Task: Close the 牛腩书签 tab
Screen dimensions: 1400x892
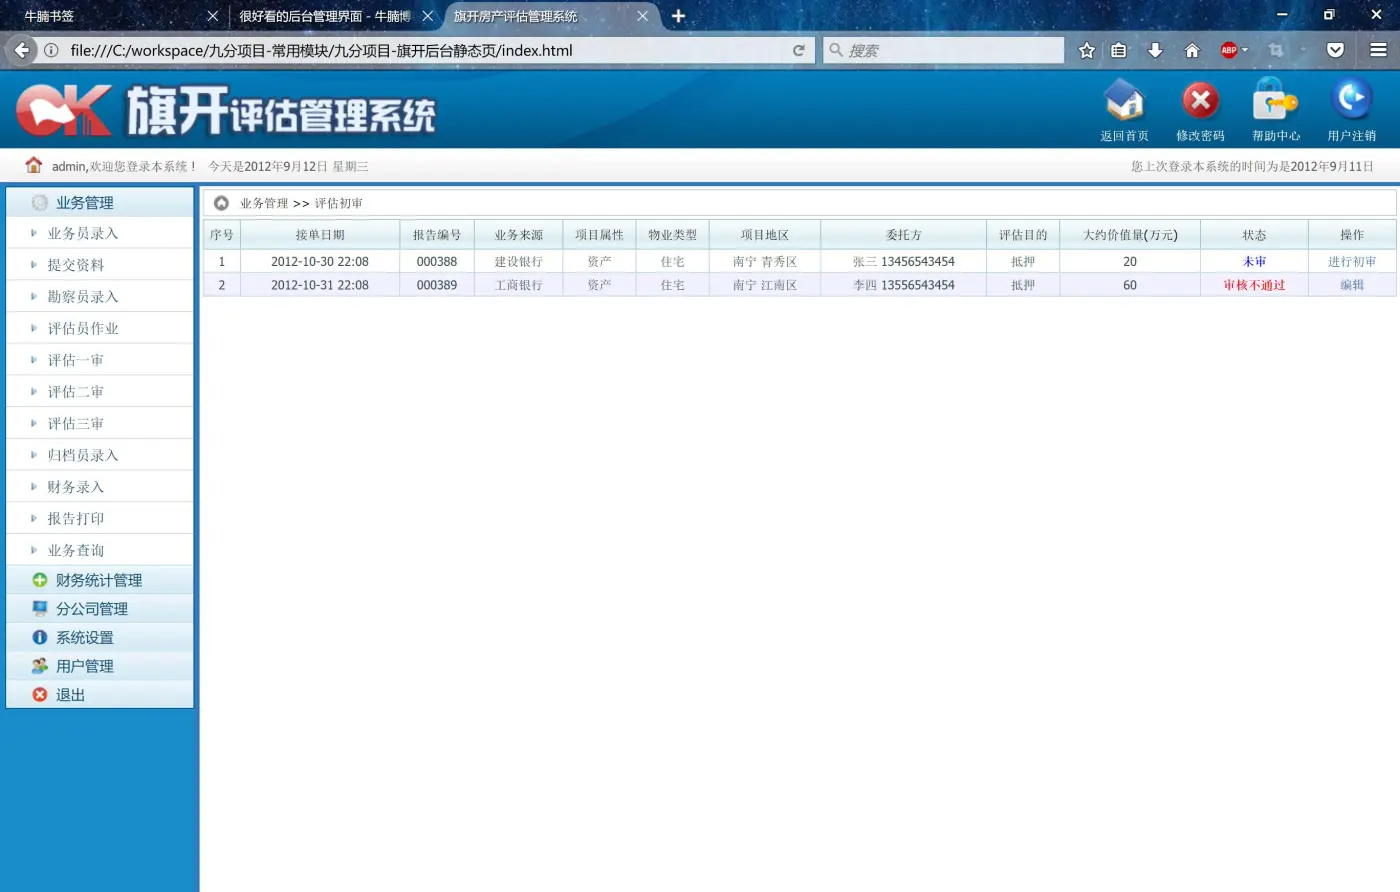Action: (x=212, y=16)
